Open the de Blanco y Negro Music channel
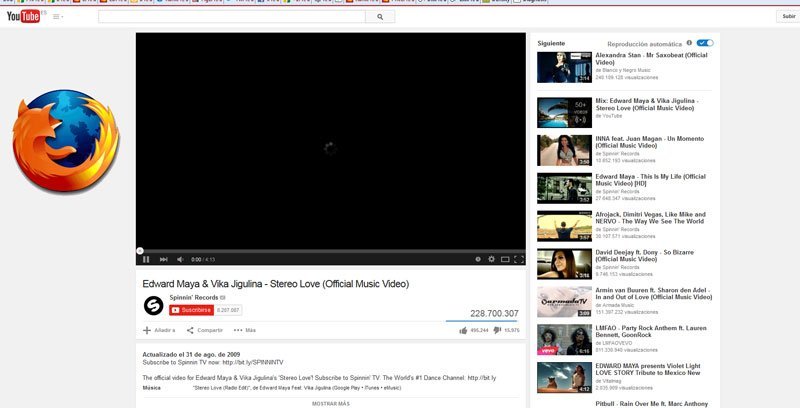 [623, 70]
